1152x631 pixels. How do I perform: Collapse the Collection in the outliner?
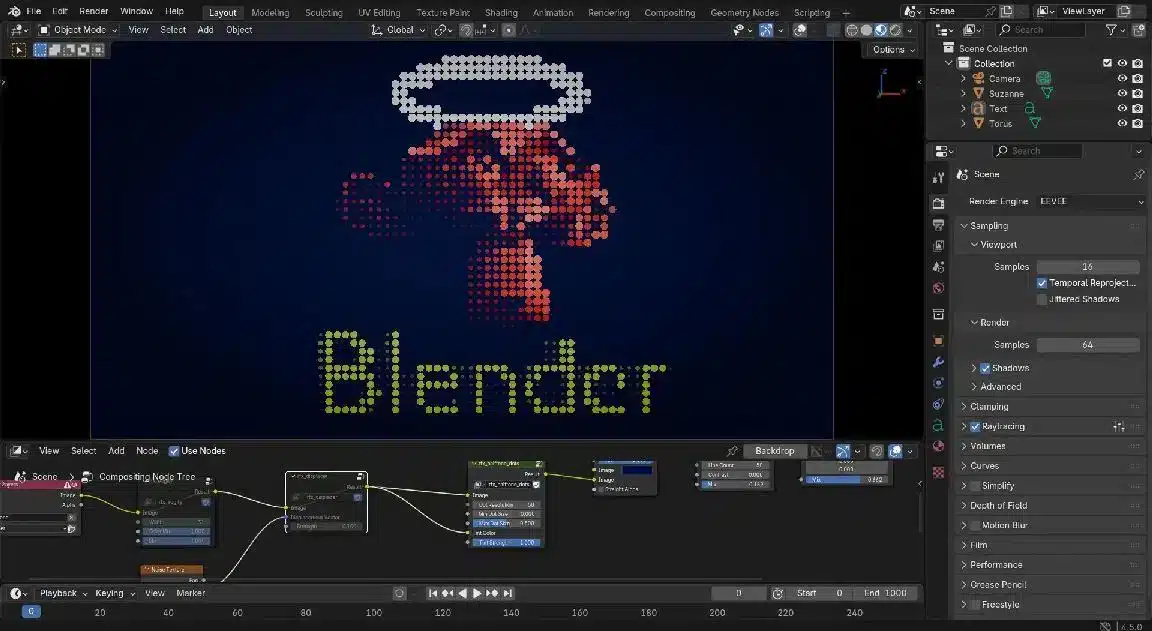(x=948, y=62)
